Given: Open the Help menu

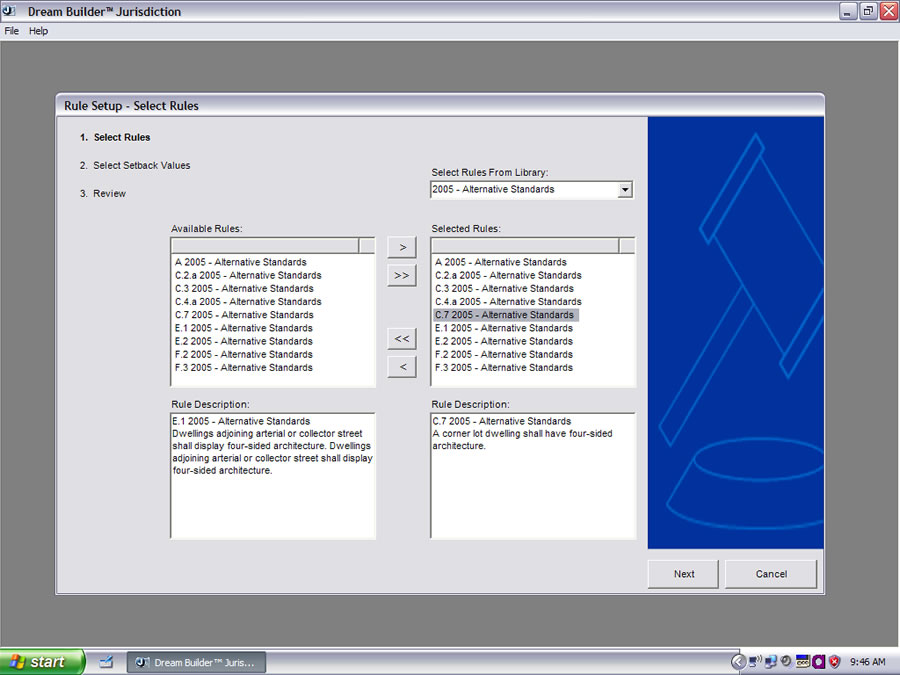Looking at the screenshot, I should coord(38,31).
